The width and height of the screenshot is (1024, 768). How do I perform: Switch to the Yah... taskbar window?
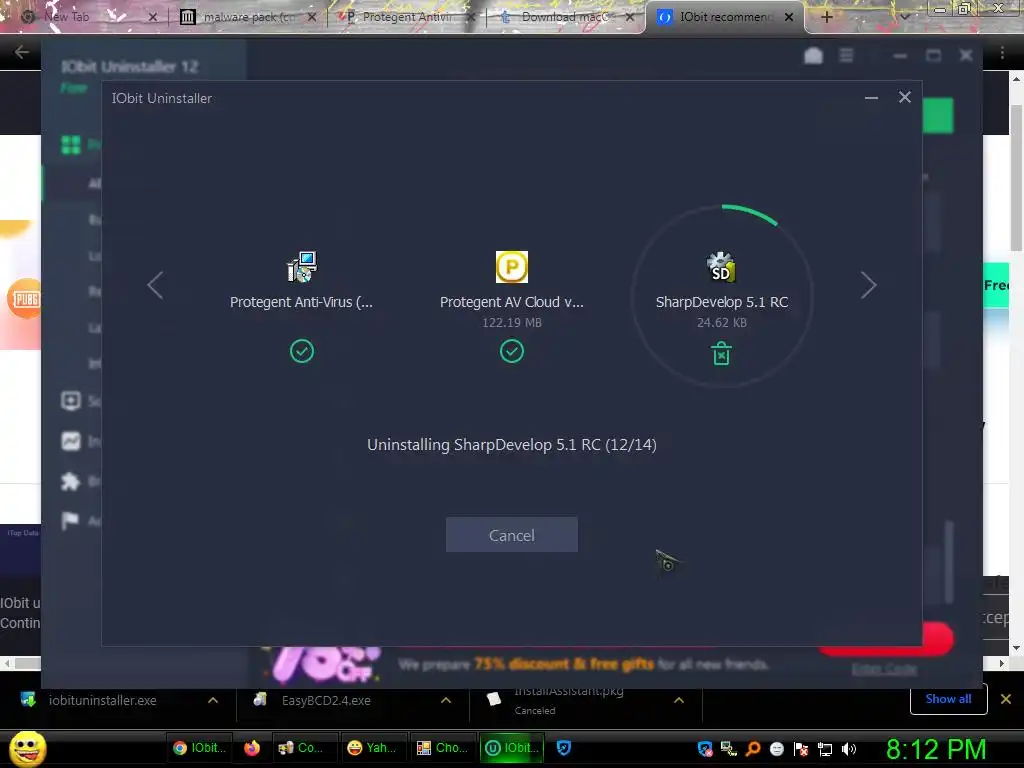372,748
